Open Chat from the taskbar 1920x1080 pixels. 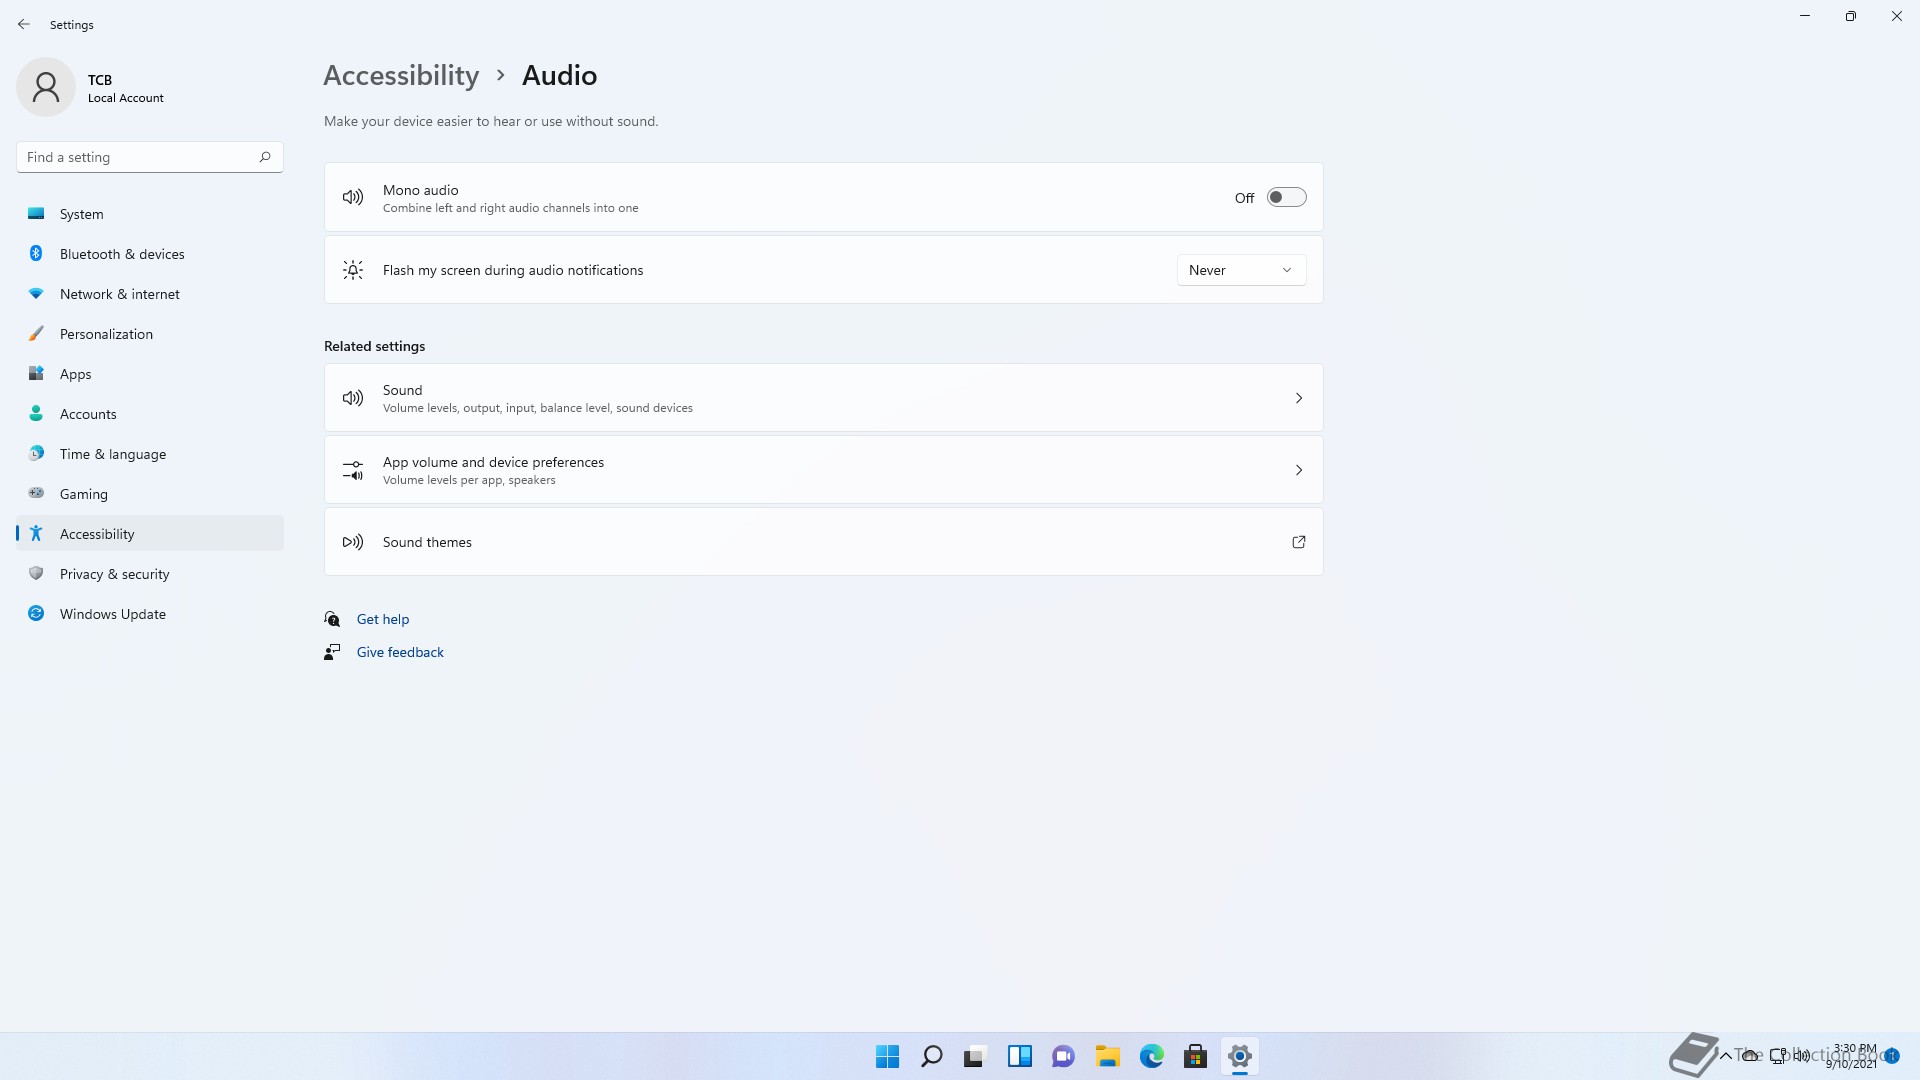(x=1063, y=1056)
